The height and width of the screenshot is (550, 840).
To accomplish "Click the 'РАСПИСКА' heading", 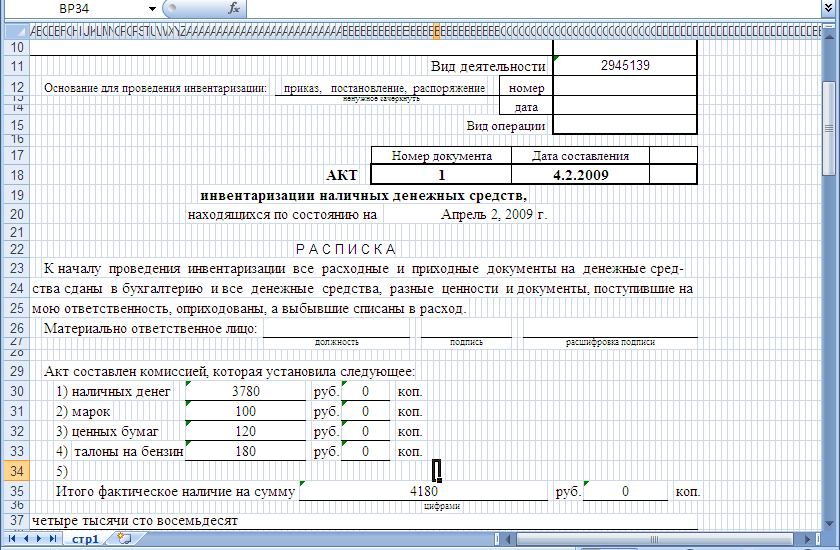I will pos(346,250).
